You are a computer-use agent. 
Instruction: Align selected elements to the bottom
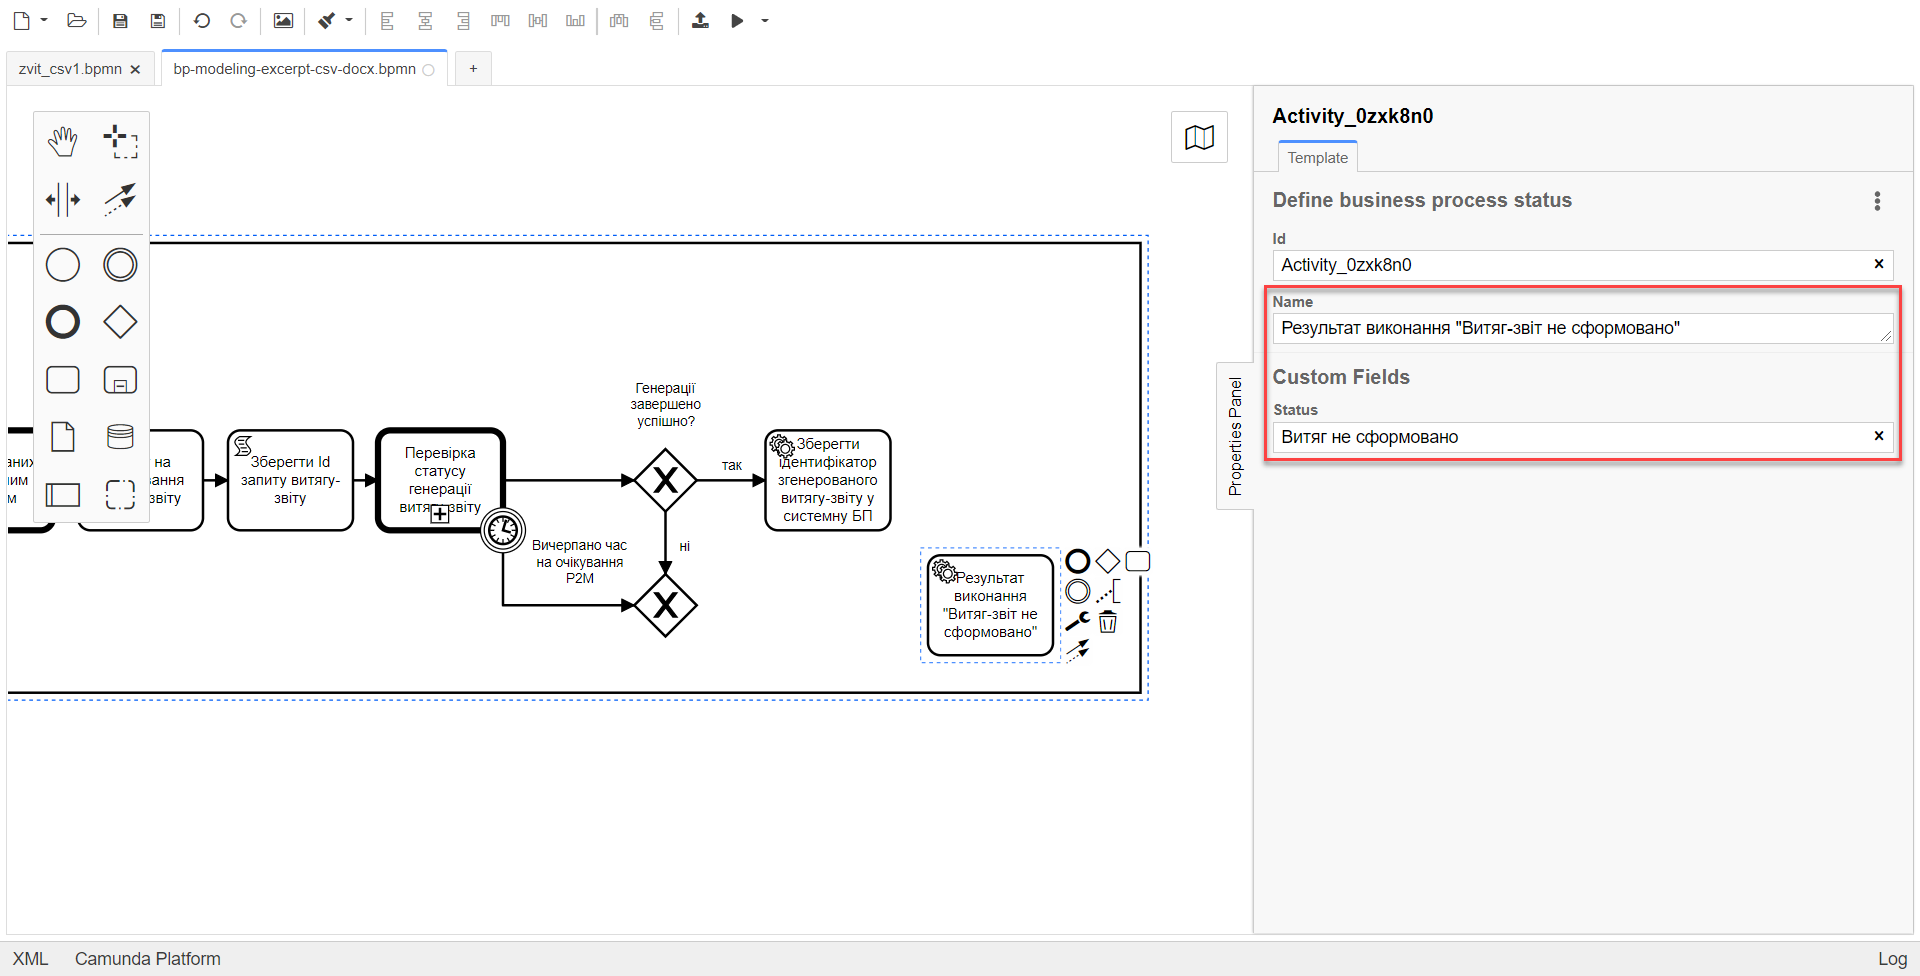pyautogui.click(x=575, y=21)
